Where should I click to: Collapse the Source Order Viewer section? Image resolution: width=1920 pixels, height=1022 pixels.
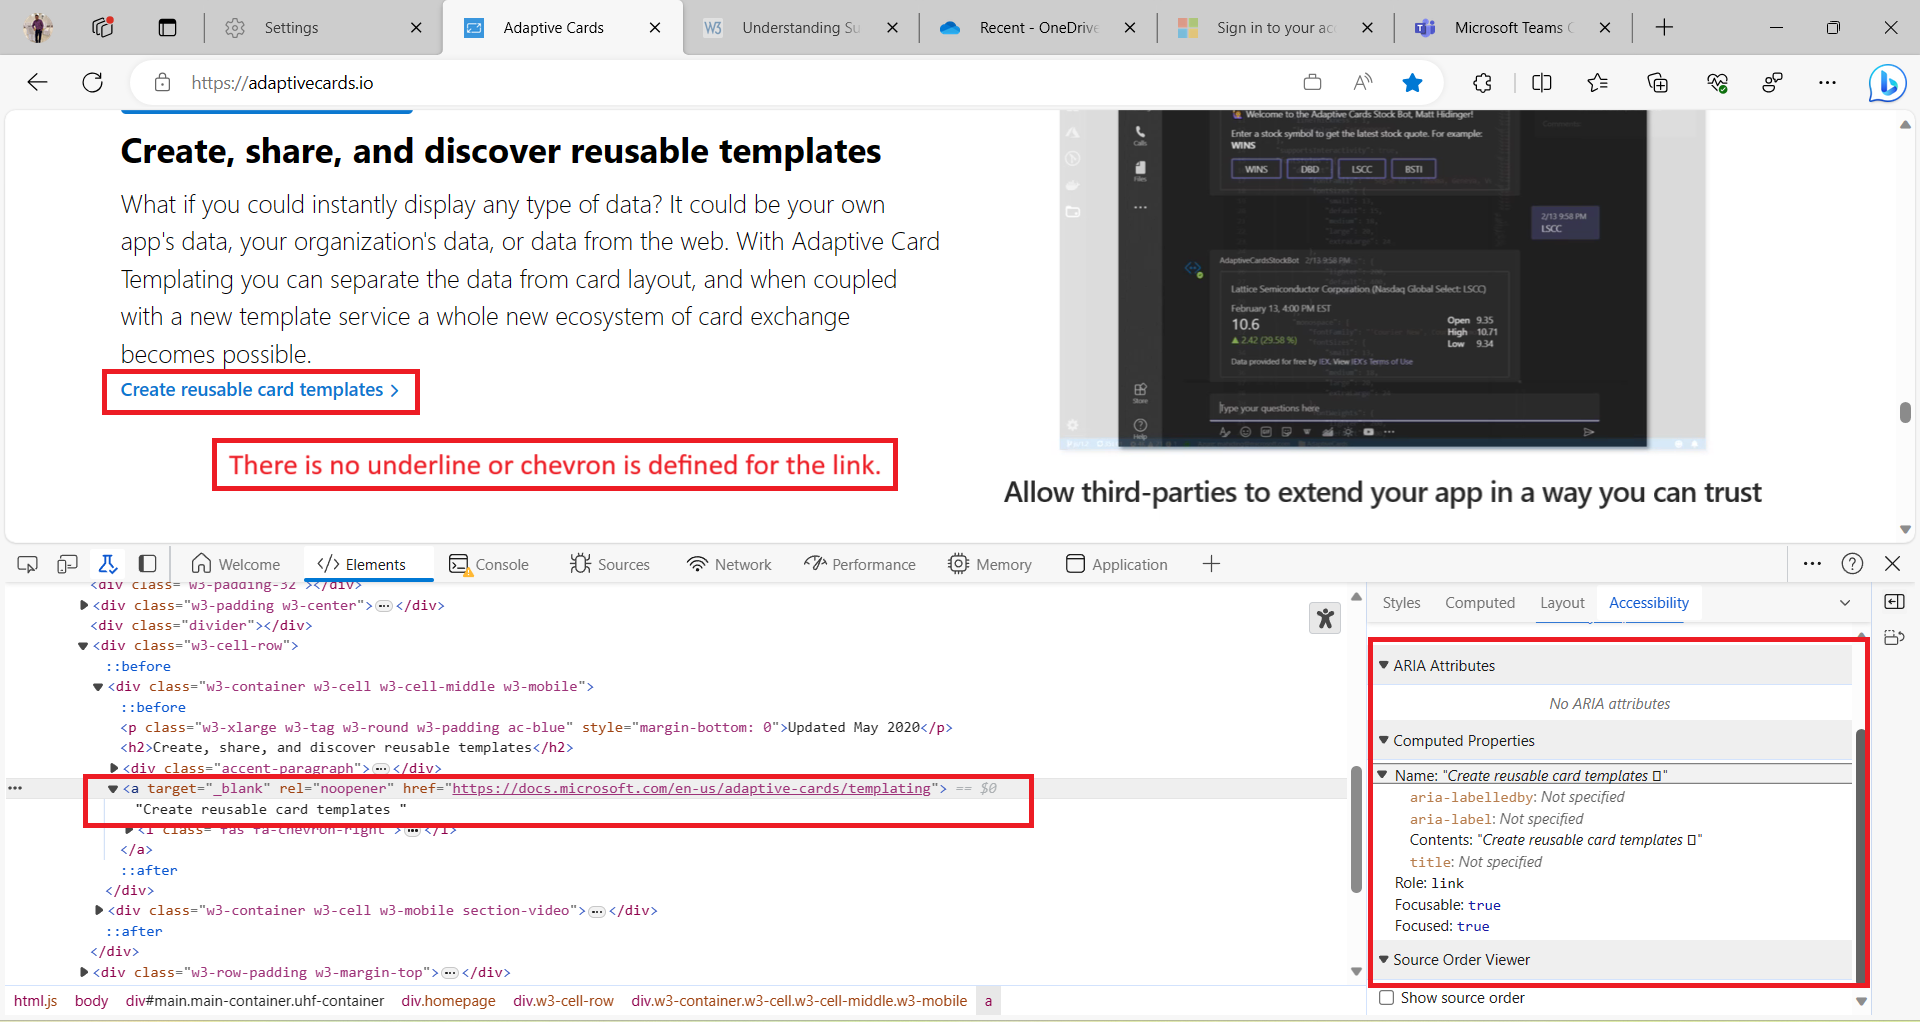[1384, 959]
